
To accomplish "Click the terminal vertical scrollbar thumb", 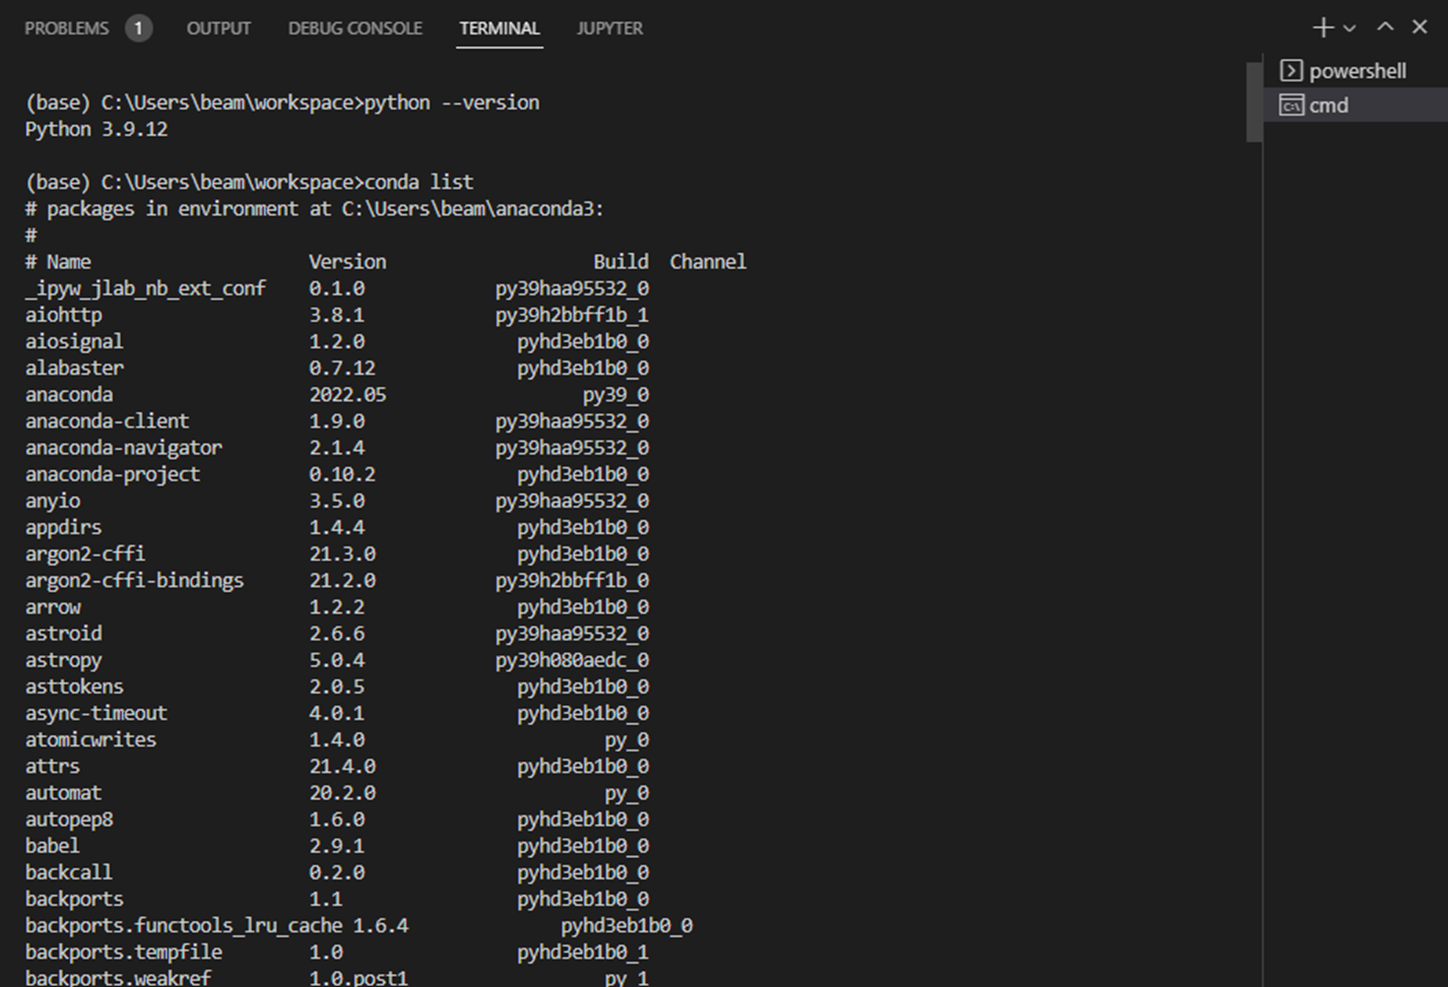I will tap(1254, 102).
